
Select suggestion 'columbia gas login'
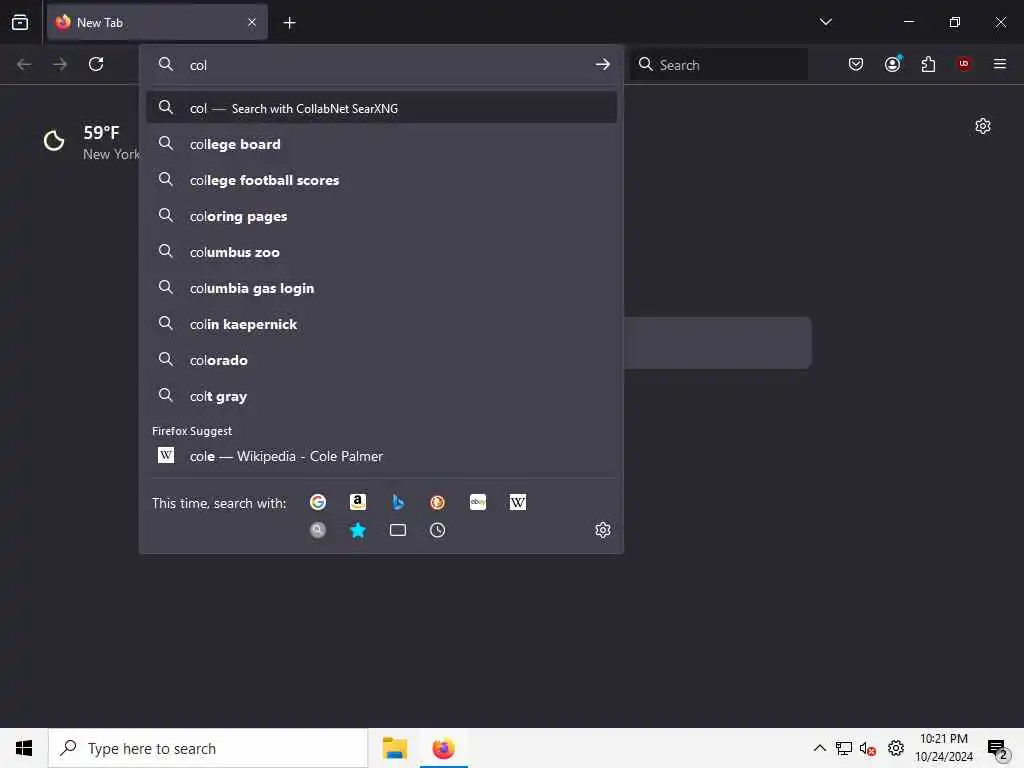click(381, 288)
